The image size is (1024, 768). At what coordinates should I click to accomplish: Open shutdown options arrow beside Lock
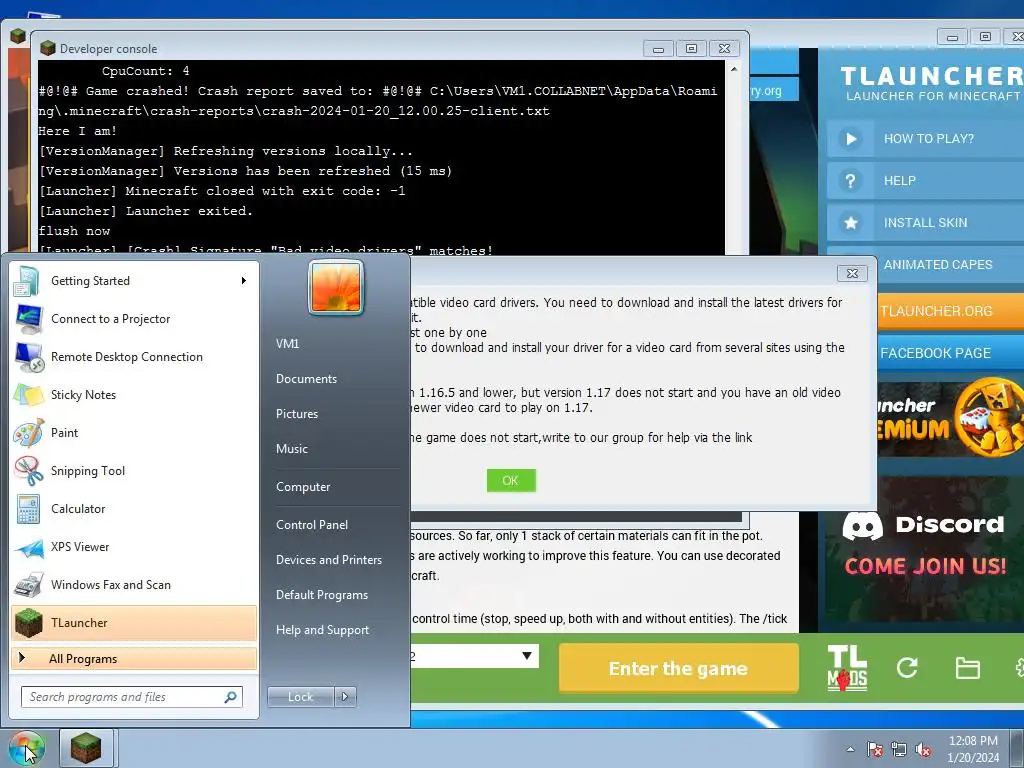tap(345, 697)
